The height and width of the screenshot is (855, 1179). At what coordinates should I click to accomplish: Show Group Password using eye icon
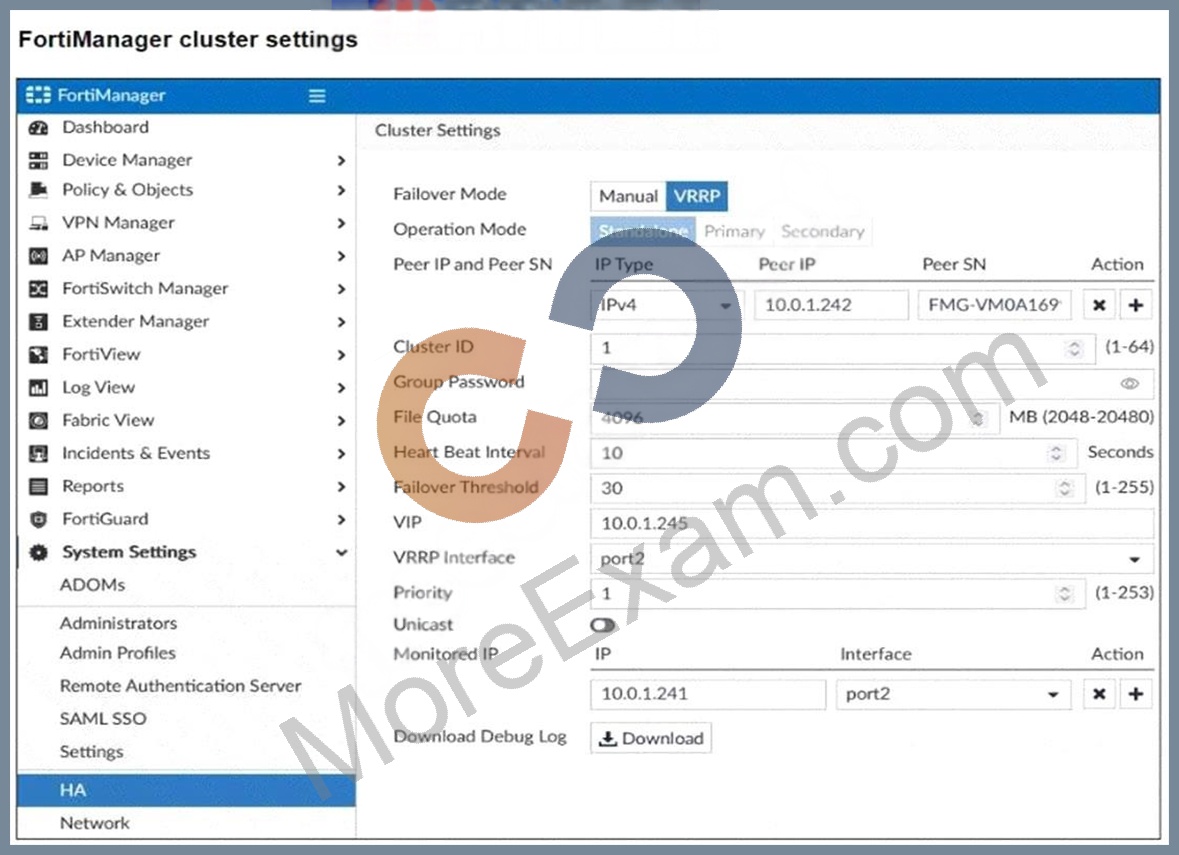(x=1129, y=384)
